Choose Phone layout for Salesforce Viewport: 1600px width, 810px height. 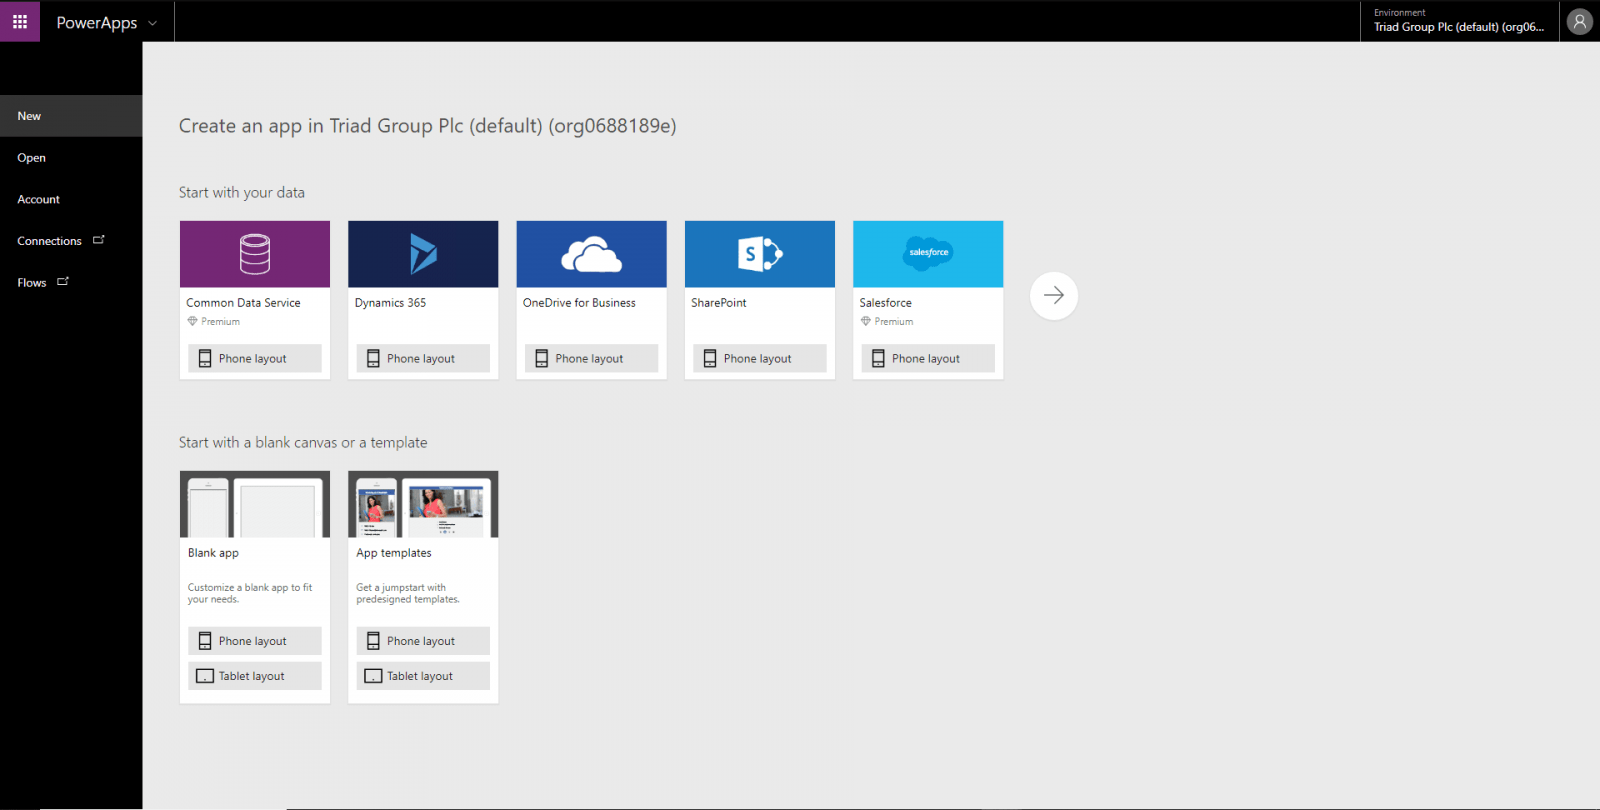[x=928, y=358]
